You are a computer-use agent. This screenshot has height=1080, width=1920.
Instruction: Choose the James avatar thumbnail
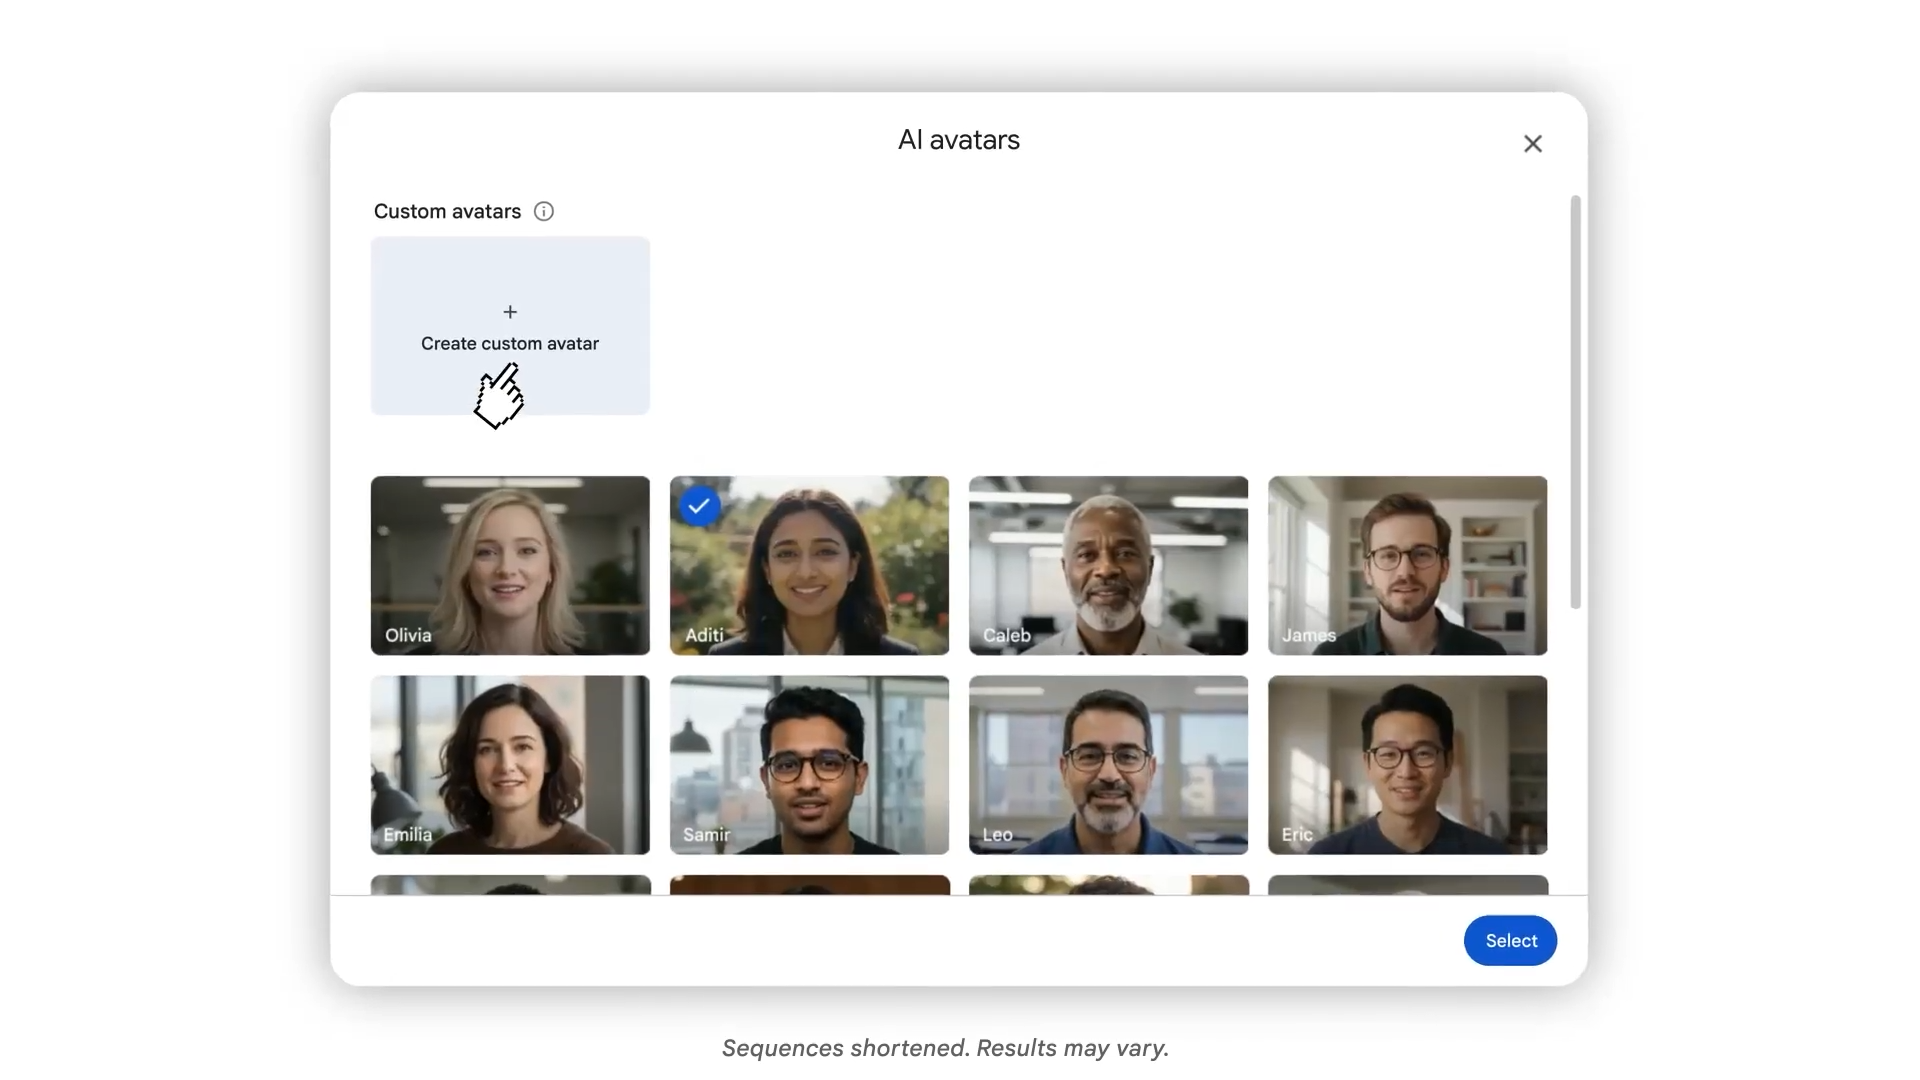[1407, 565]
